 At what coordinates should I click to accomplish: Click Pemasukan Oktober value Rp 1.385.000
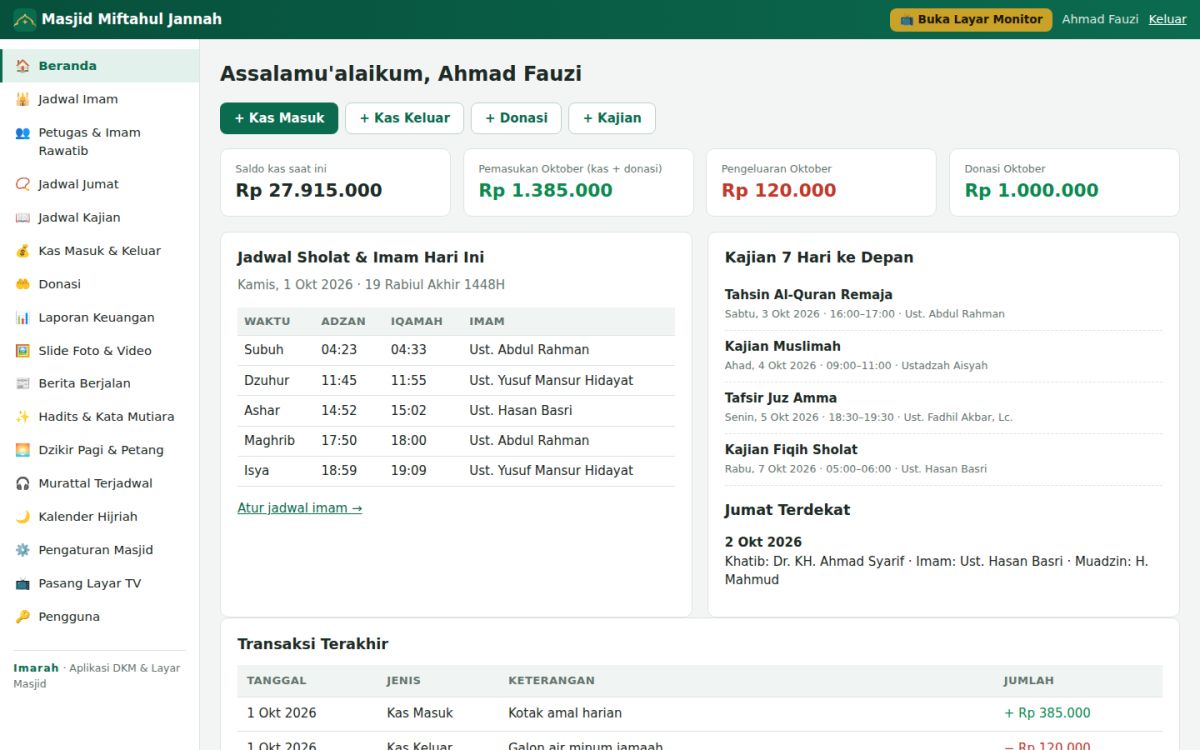[x=546, y=190]
